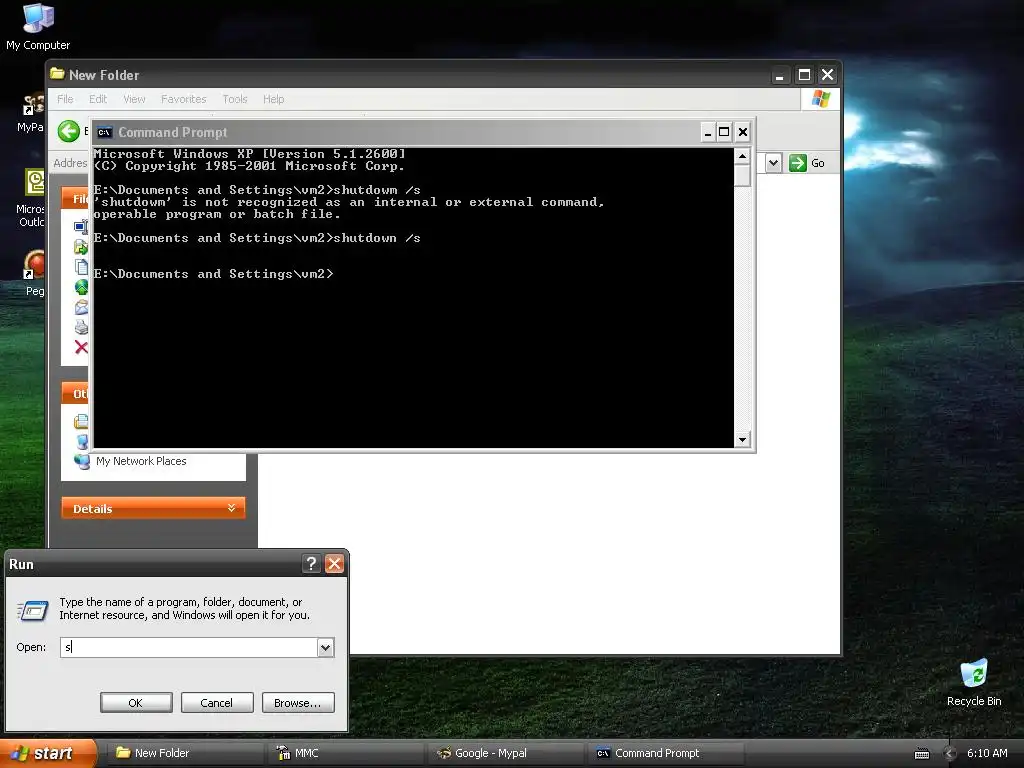Click the My Network Places link

pos(141,461)
